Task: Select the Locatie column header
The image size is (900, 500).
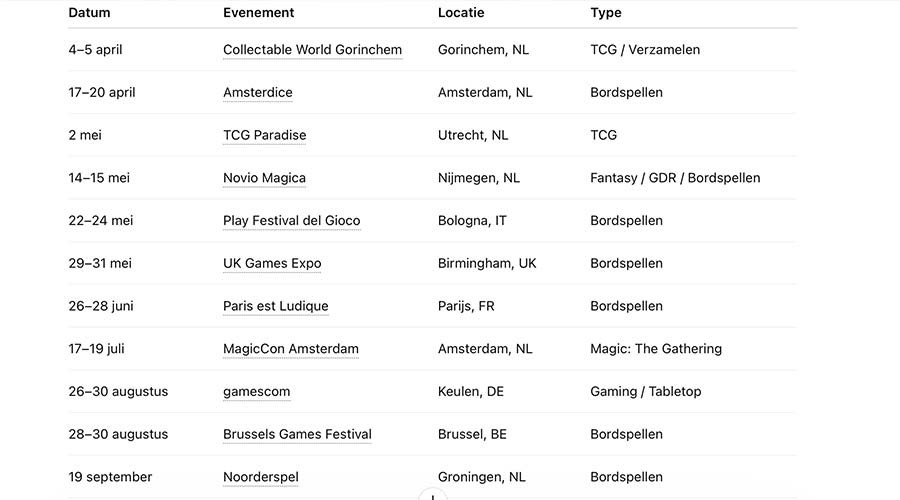Action: coord(461,13)
